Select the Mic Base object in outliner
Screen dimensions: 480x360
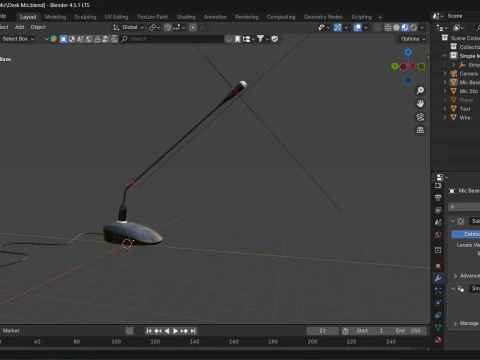(469, 82)
